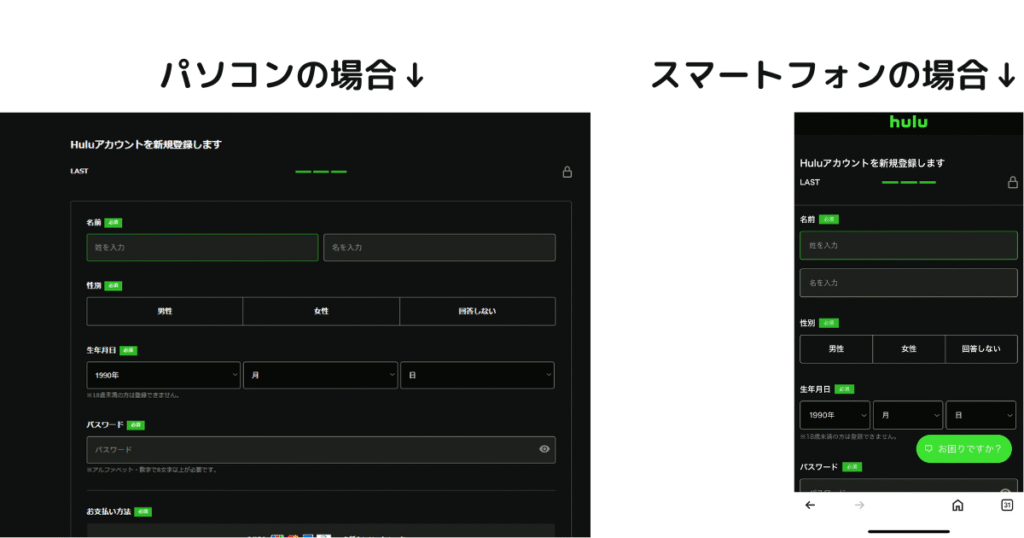This screenshot has width=1024, height=538.
Task: Toggle password visibility eye icon in PC form
Action: tap(544, 449)
